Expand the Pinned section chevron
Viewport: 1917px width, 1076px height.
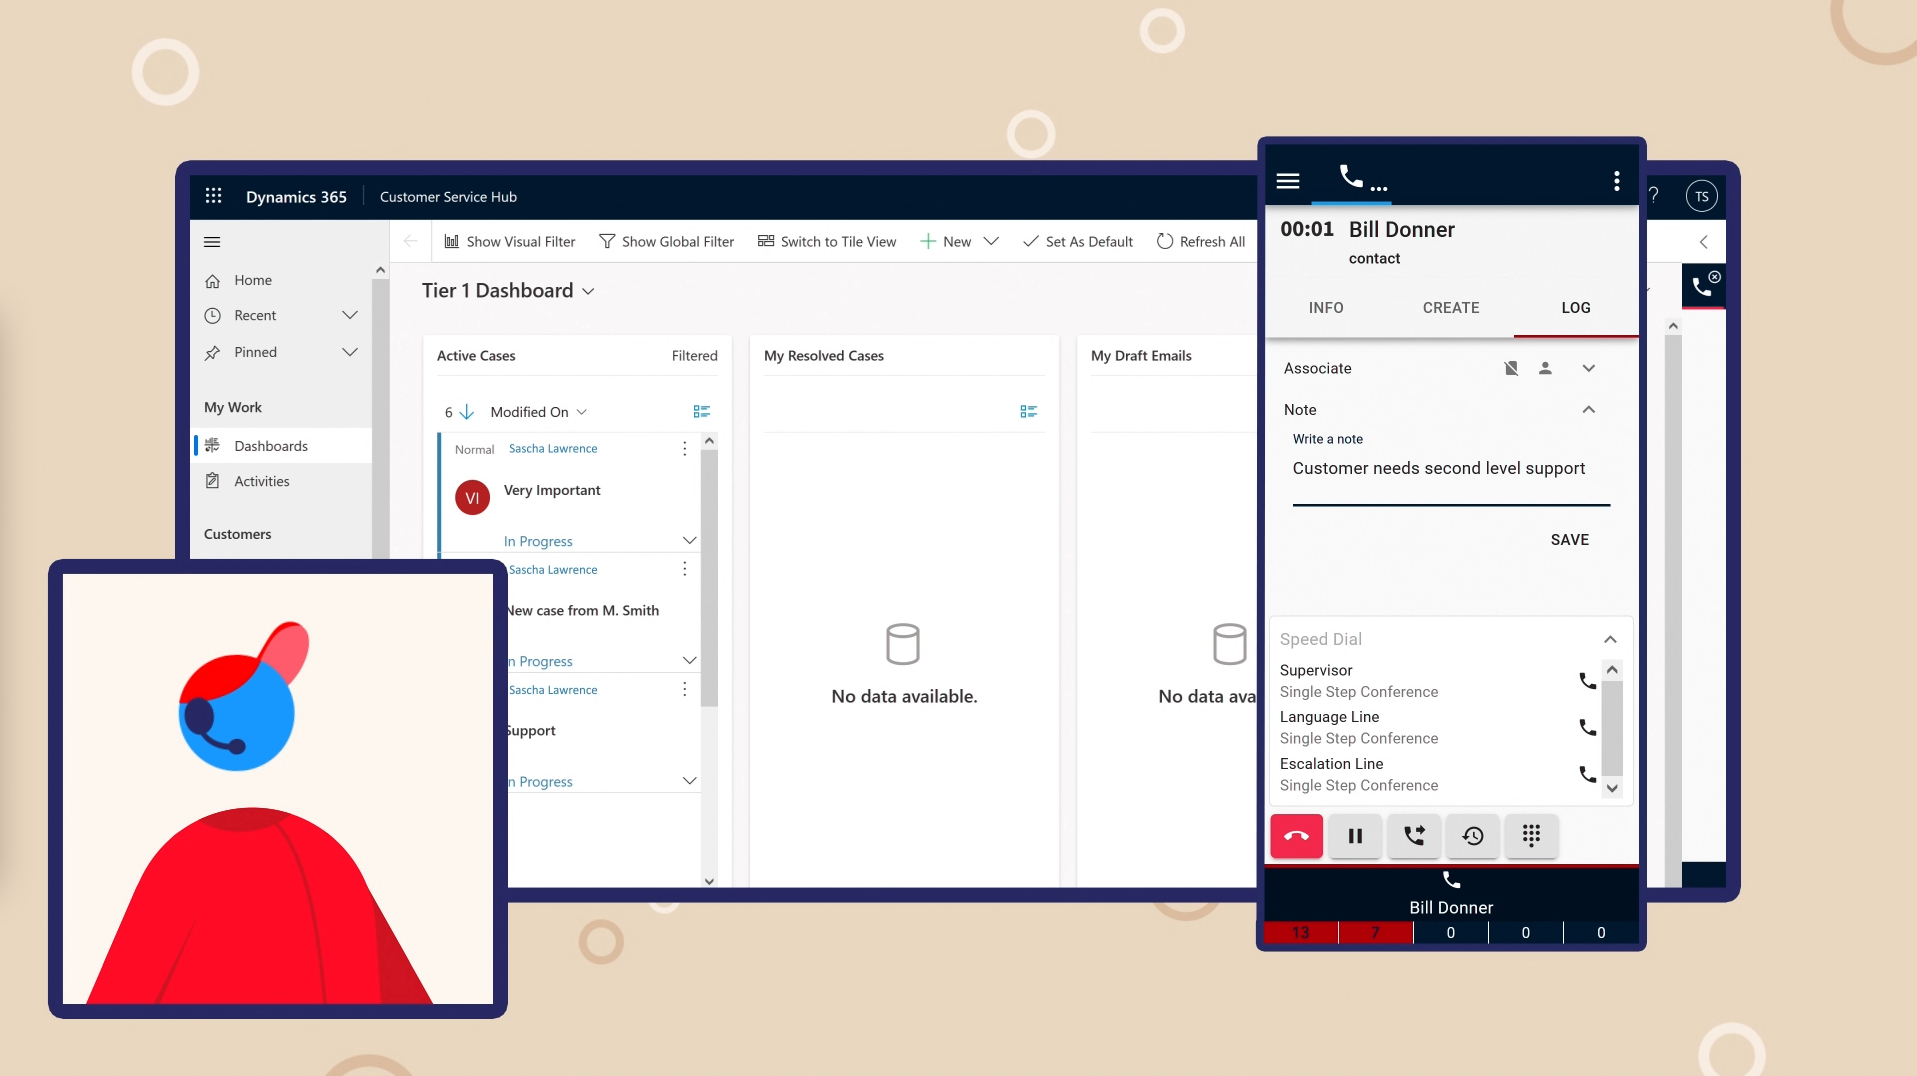pos(350,352)
